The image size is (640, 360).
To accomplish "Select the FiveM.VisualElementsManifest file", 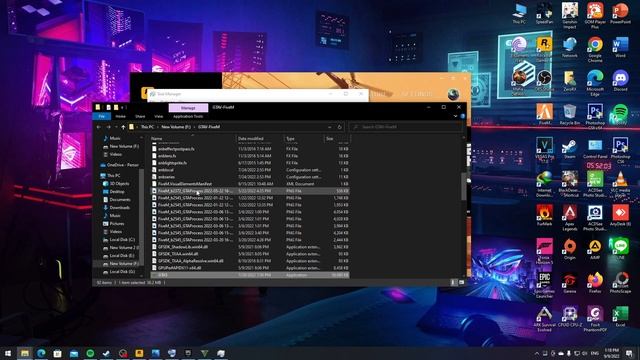I will [250, 184].
